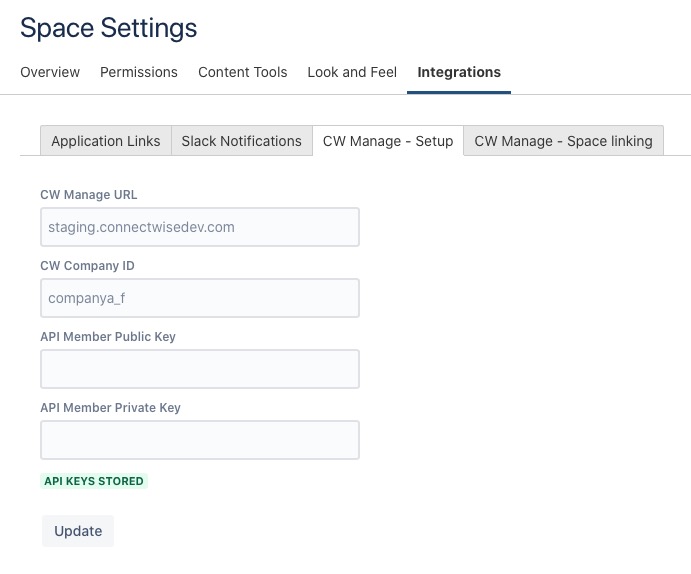Select the Look and Feel tab
The width and height of the screenshot is (691, 574).
point(352,72)
